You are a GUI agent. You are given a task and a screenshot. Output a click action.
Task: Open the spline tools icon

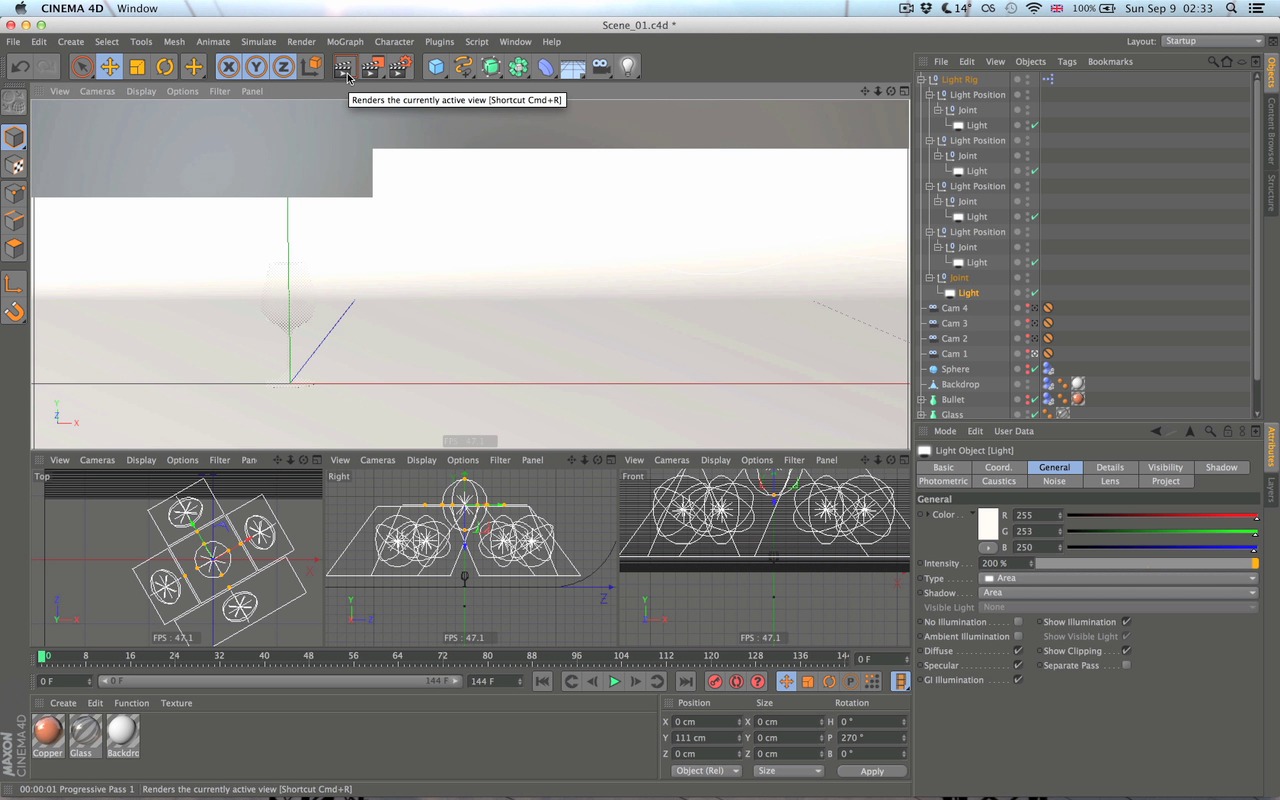463,67
